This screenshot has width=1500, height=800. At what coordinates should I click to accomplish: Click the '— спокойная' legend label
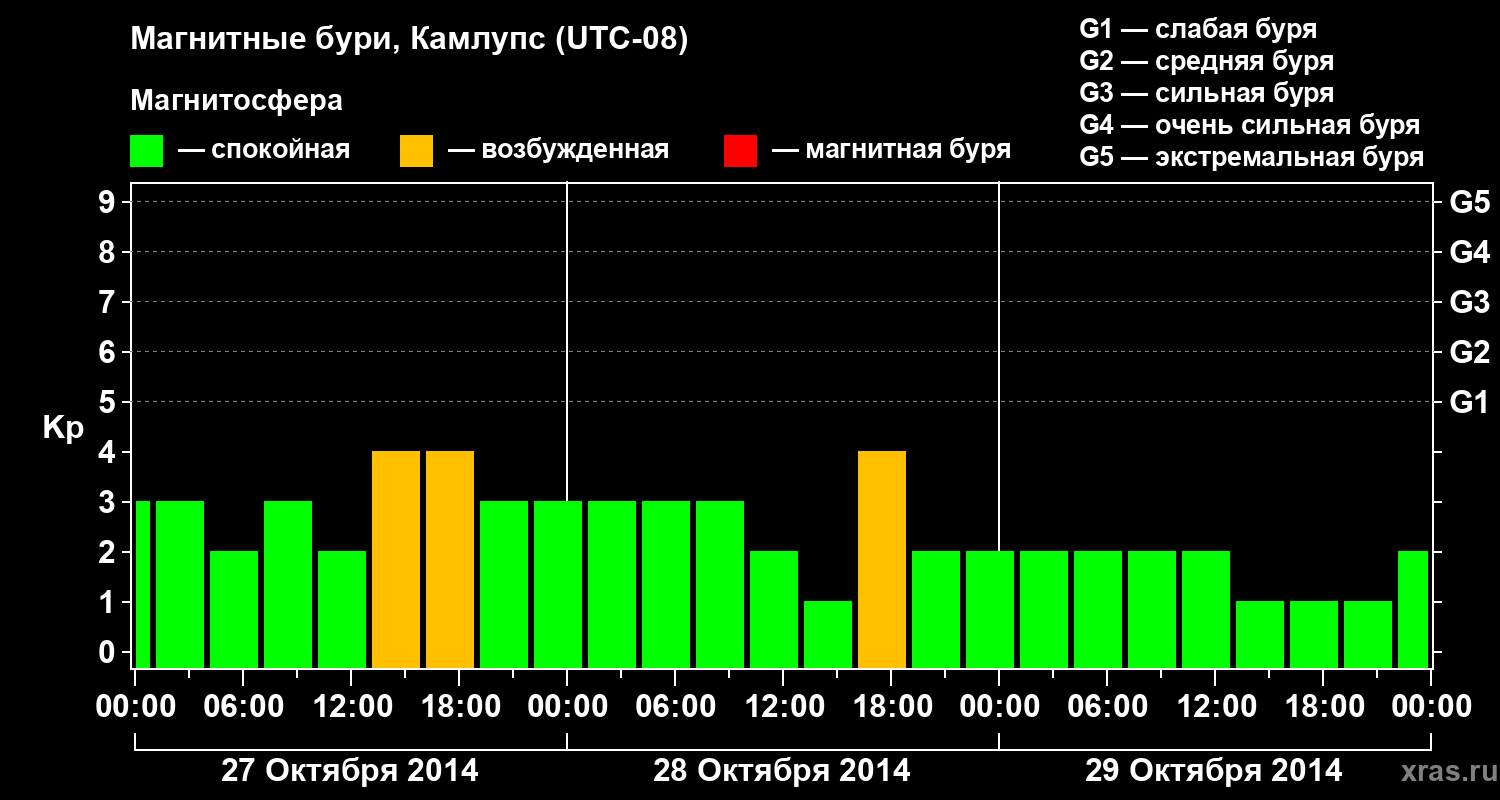(x=264, y=150)
